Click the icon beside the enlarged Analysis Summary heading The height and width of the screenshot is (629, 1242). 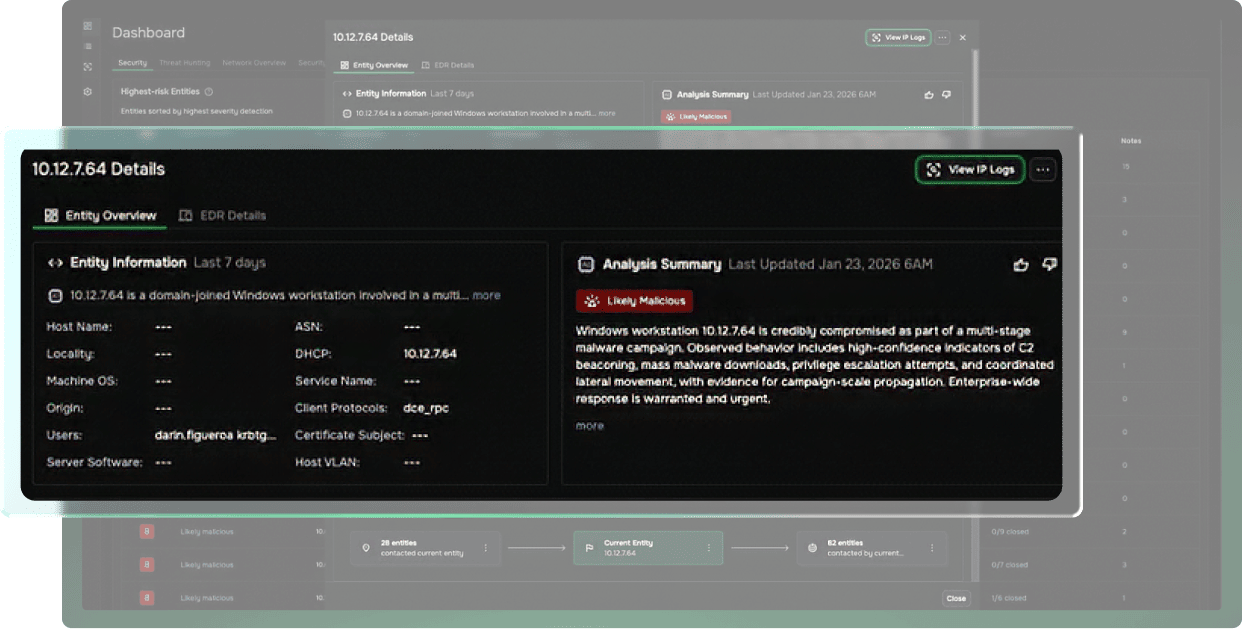click(x=587, y=265)
